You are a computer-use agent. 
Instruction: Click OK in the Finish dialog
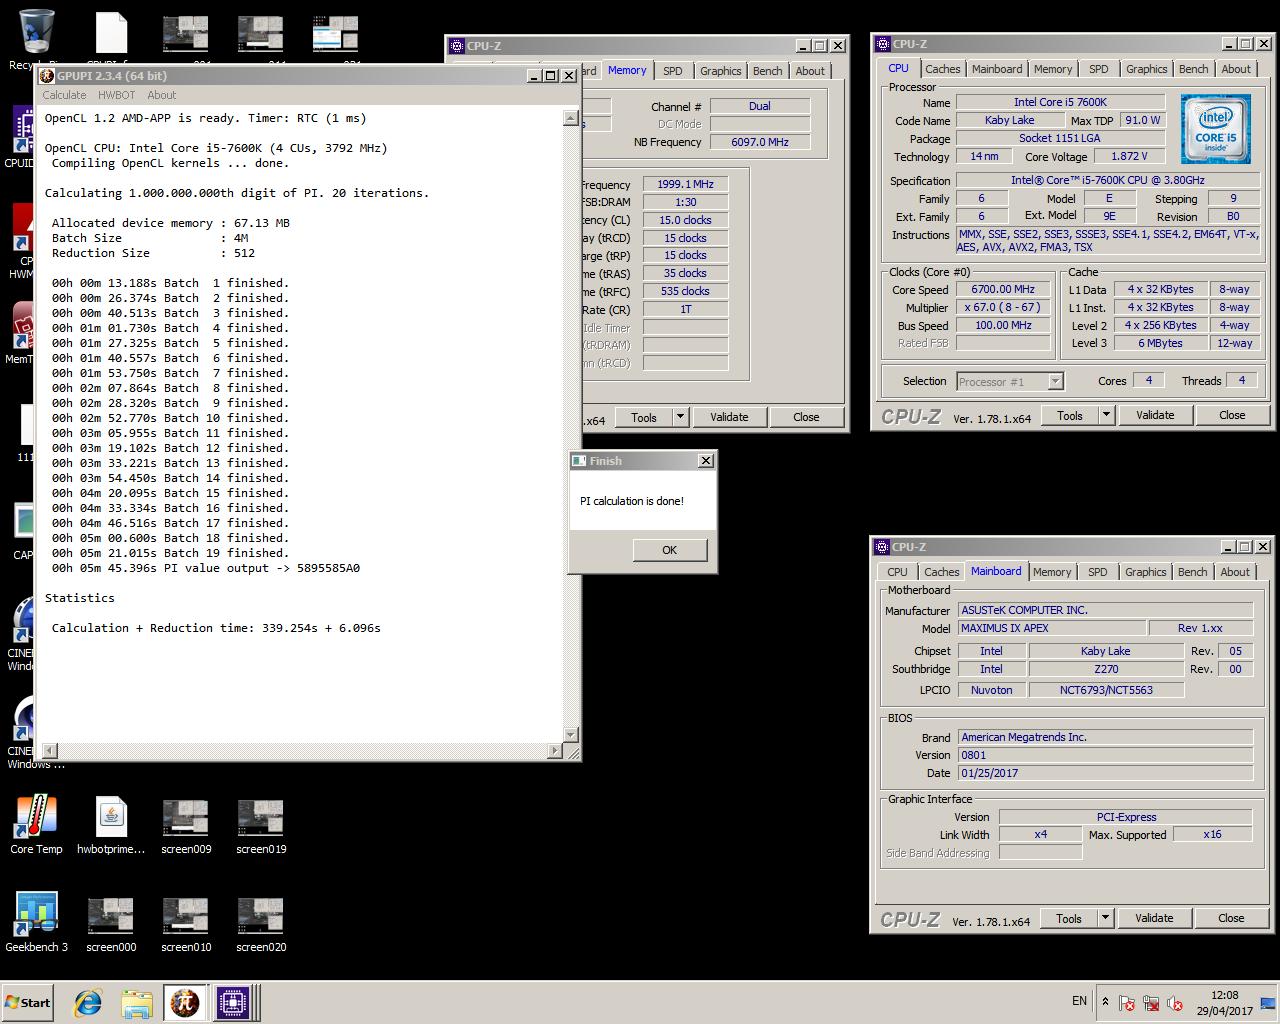[x=669, y=550]
